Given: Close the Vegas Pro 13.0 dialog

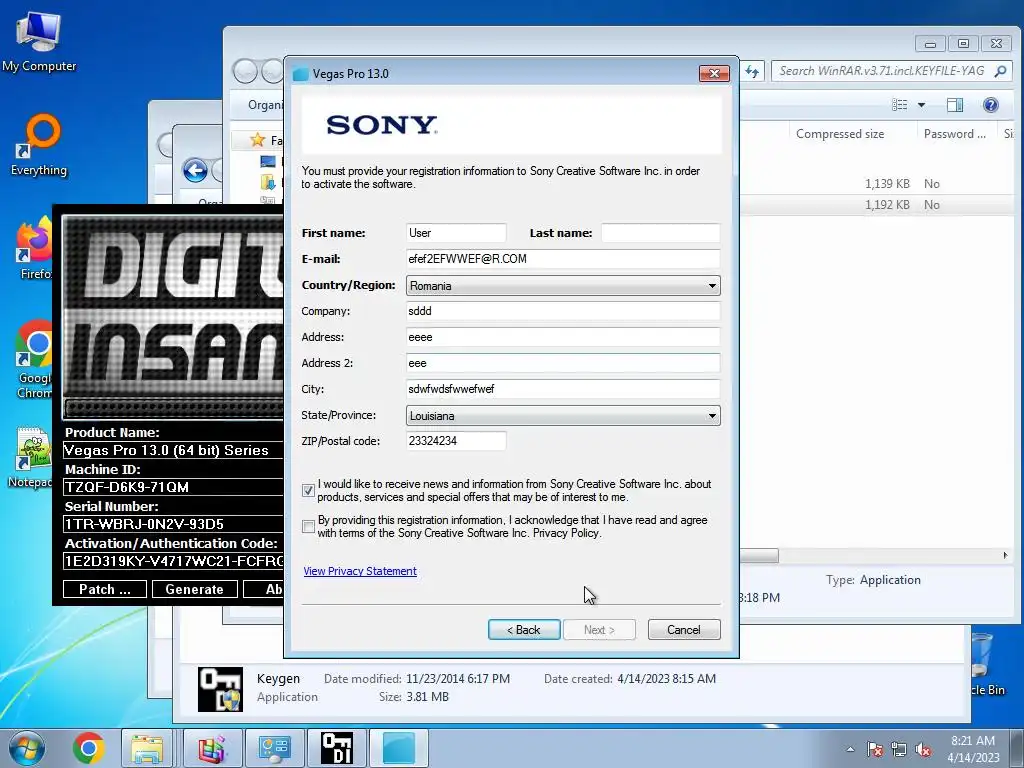Looking at the screenshot, I should (714, 73).
